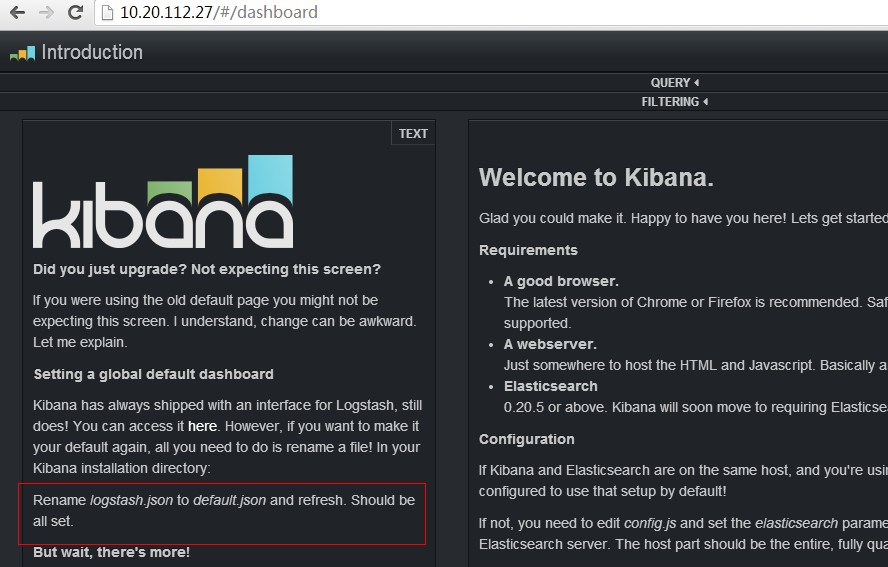Open the 'here' Logstash interface link
This screenshot has height=567, width=888.
coord(202,426)
